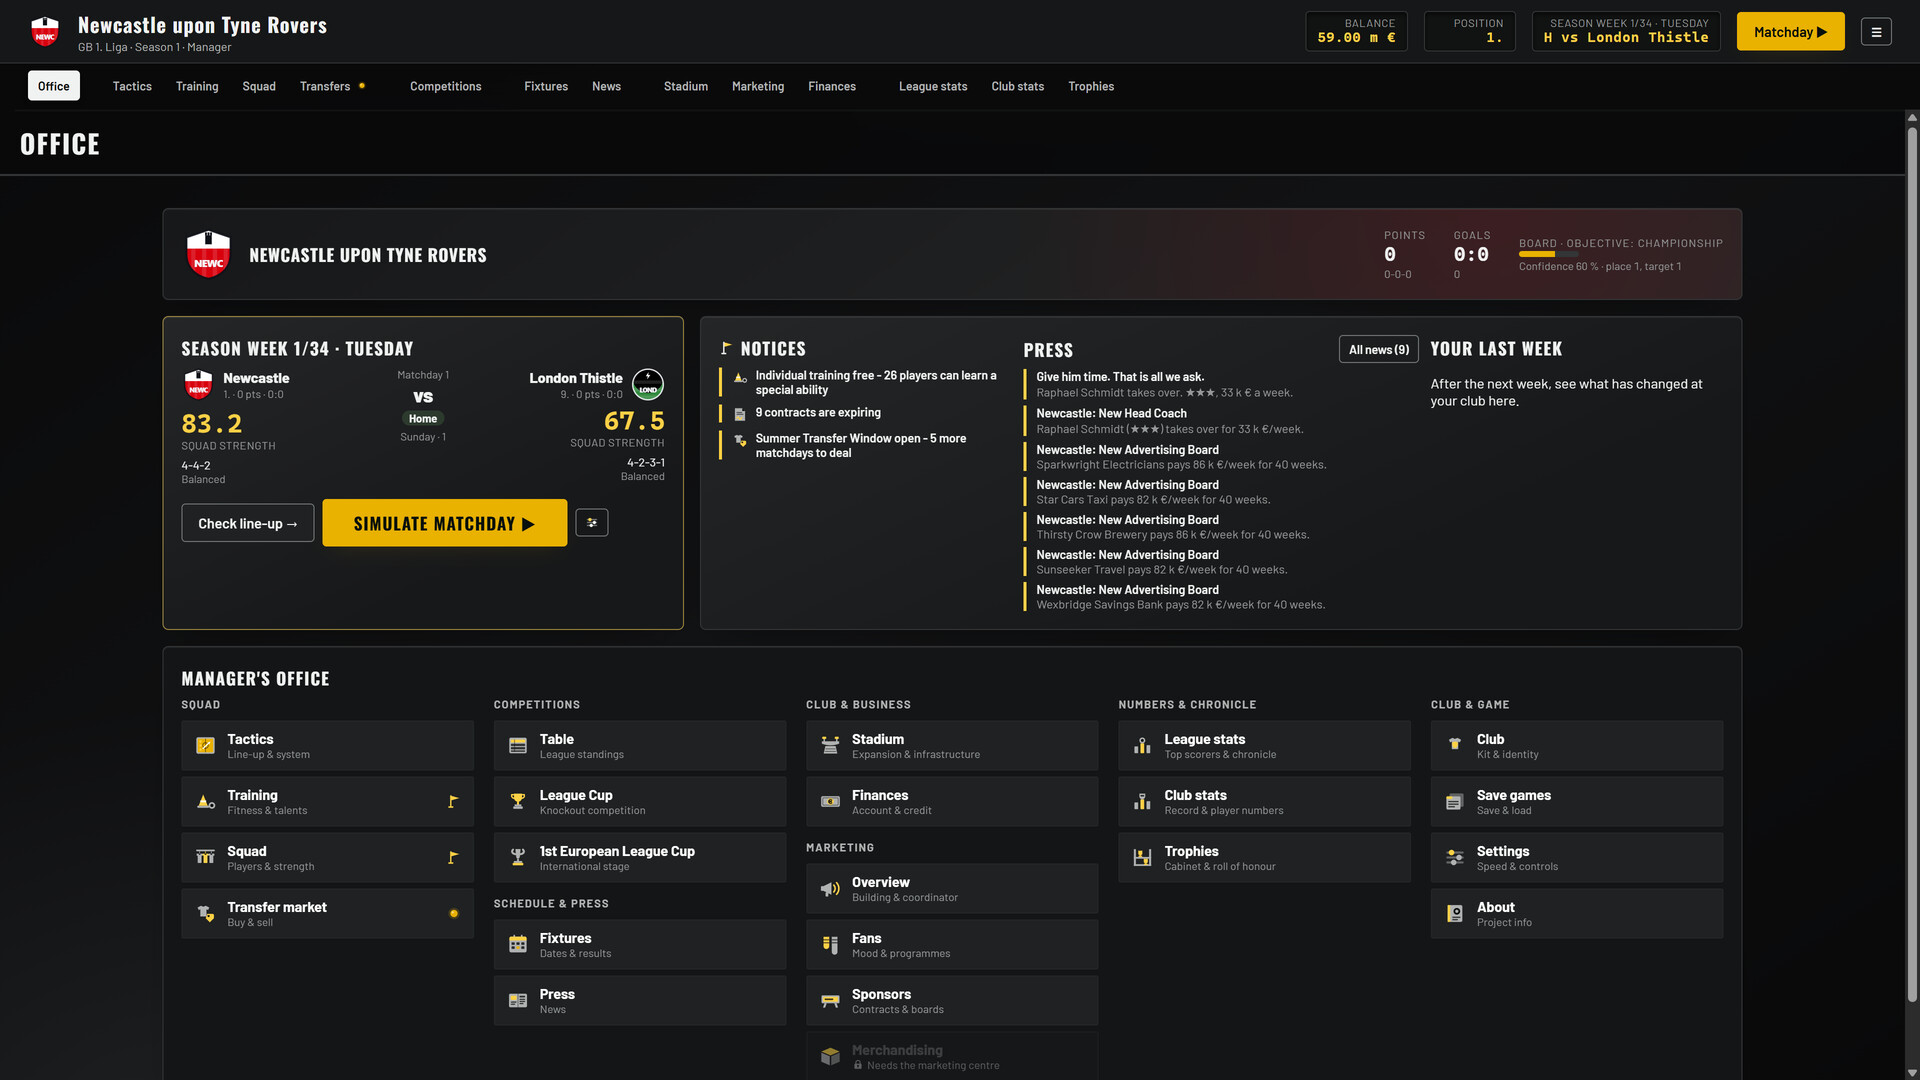Click the Table standings icon

tap(518, 746)
